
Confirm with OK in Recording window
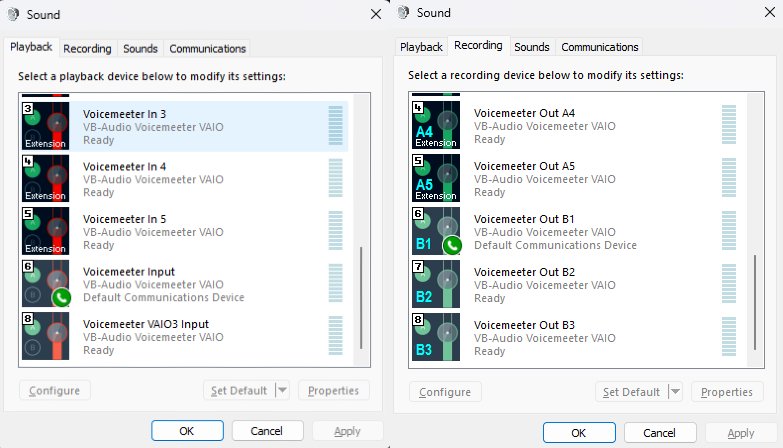click(579, 433)
